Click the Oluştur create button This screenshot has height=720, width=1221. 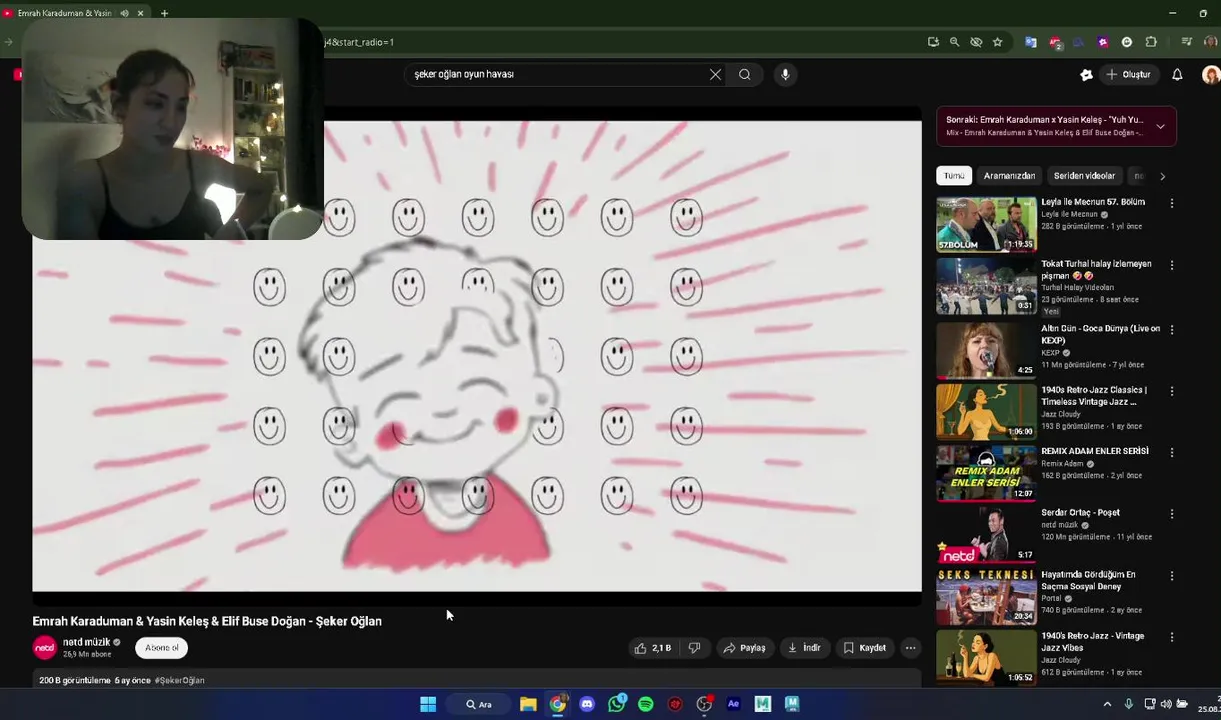tap(1128, 74)
